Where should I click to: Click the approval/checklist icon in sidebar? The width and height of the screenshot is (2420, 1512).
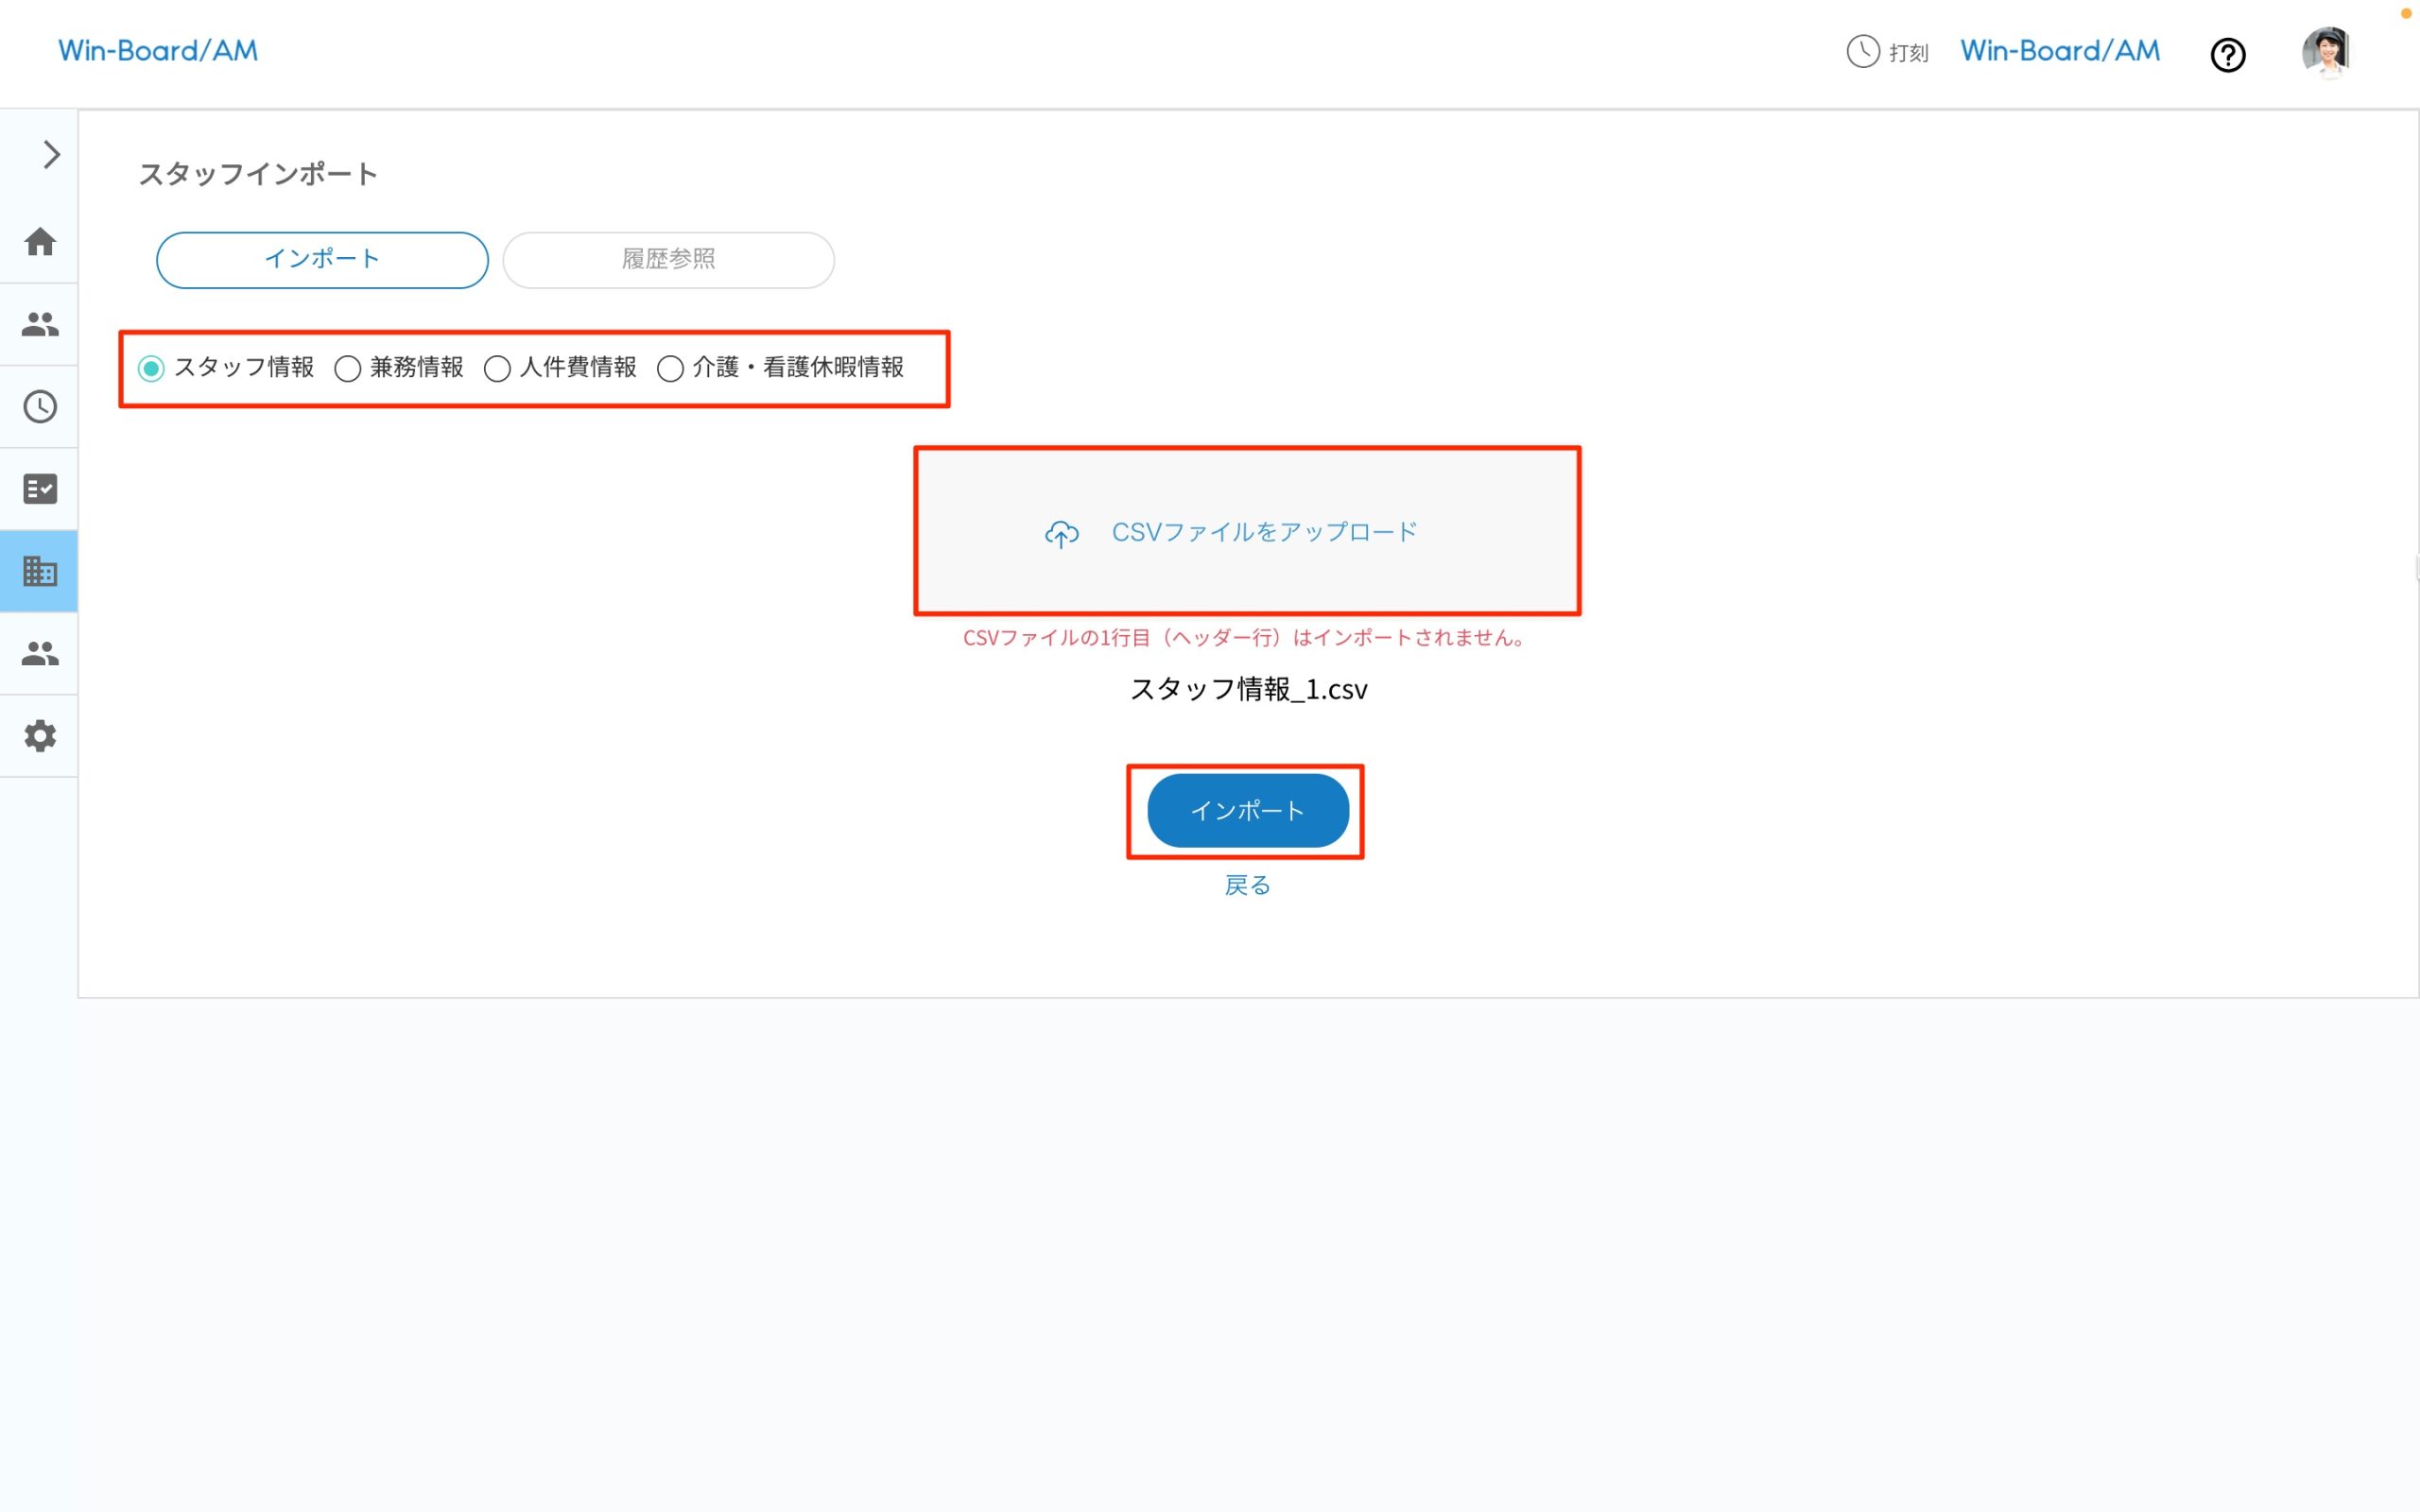click(x=40, y=488)
